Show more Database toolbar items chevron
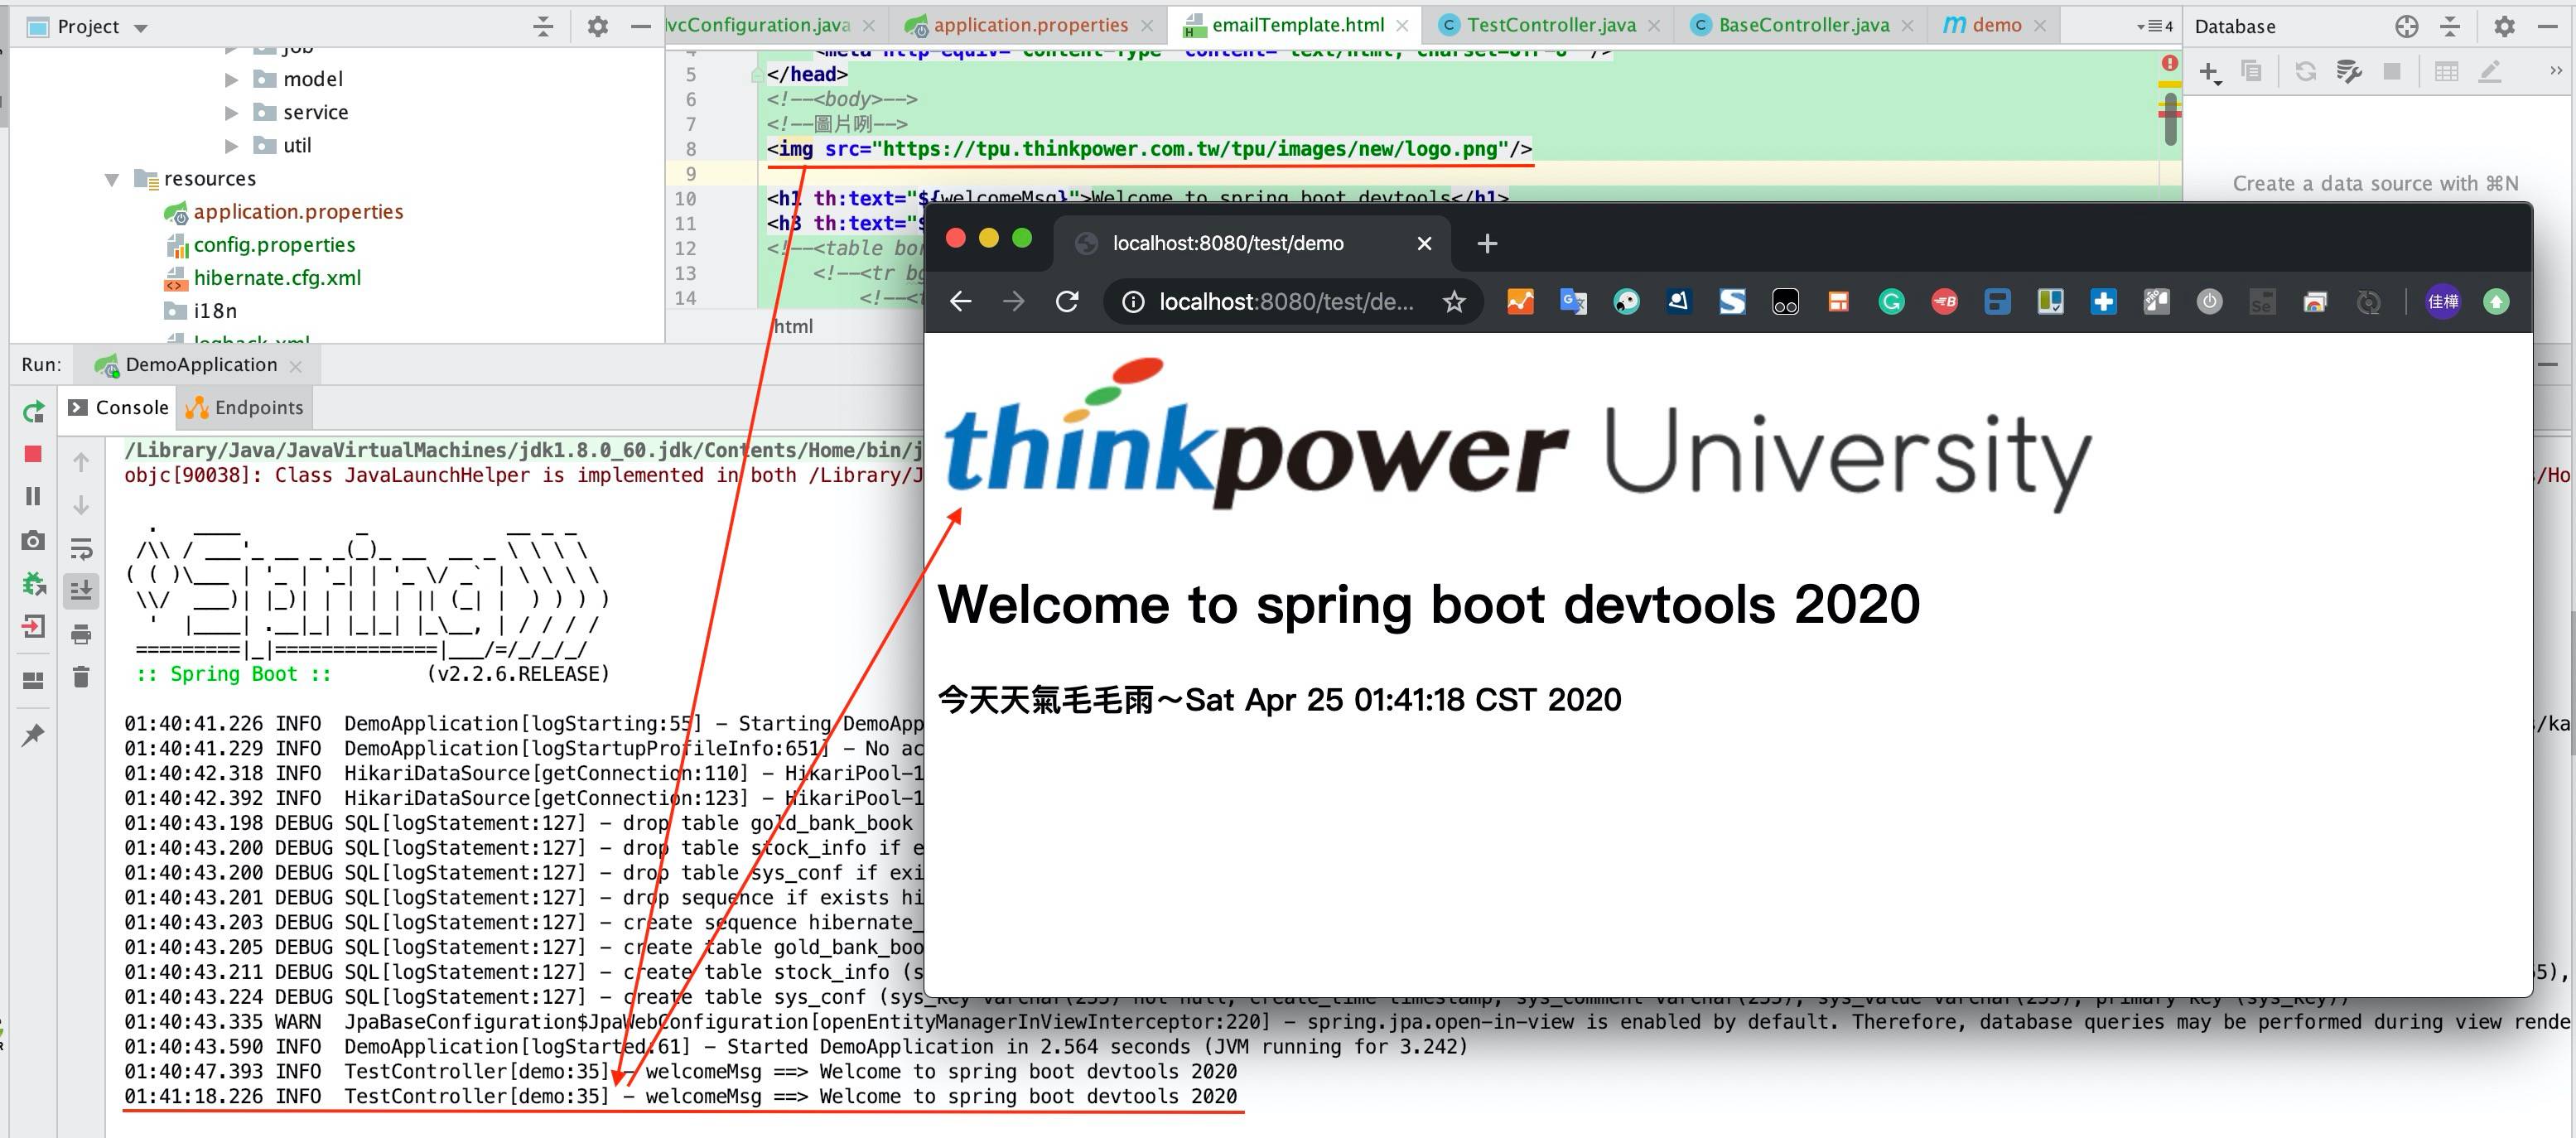This screenshot has width=2576, height=1138. point(2556,71)
